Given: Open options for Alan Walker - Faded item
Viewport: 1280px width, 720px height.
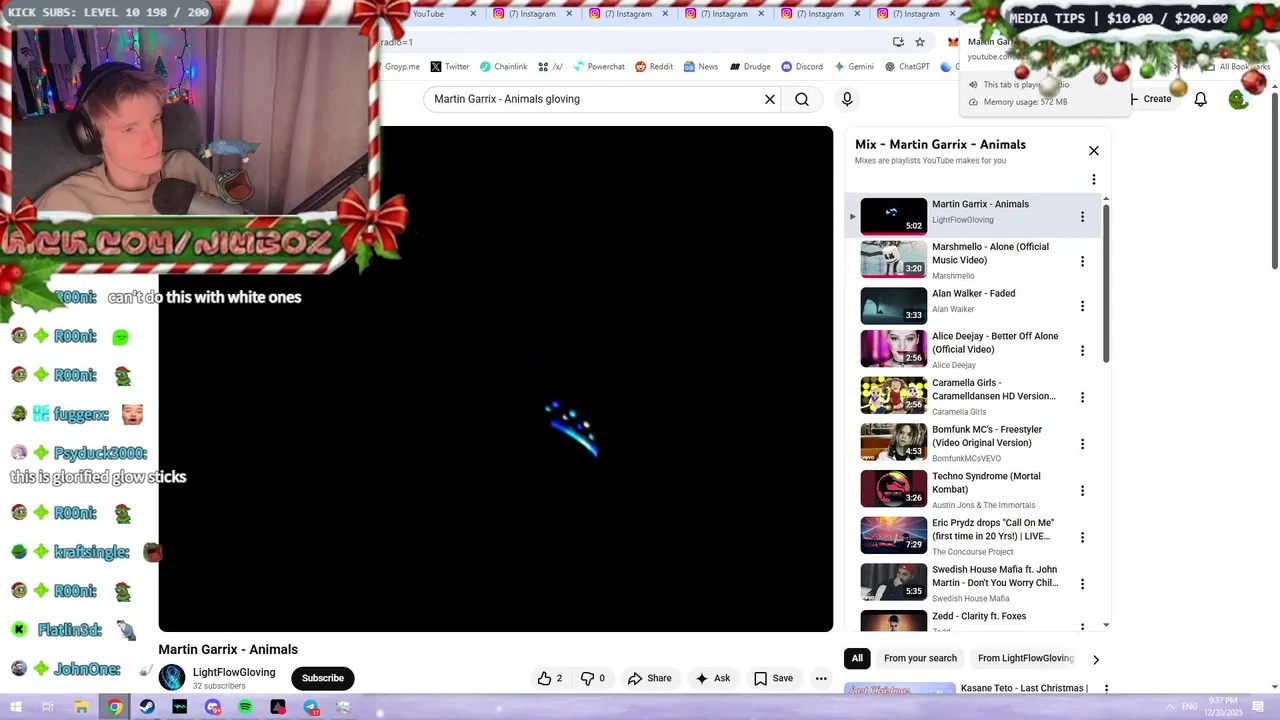Looking at the screenshot, I should [x=1082, y=306].
